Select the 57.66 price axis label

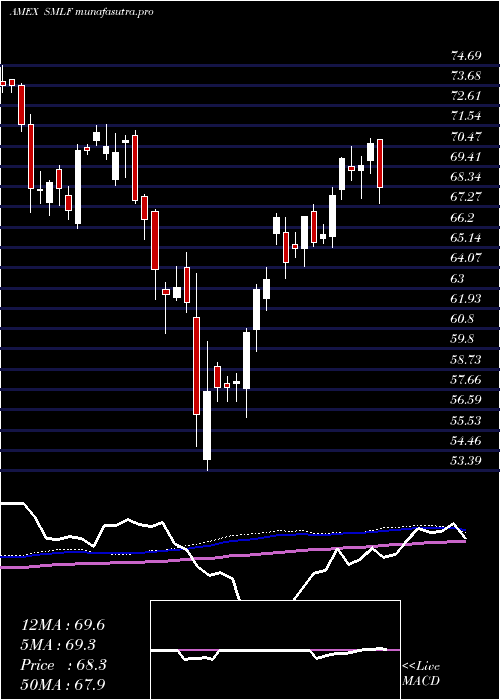pyautogui.click(x=467, y=379)
